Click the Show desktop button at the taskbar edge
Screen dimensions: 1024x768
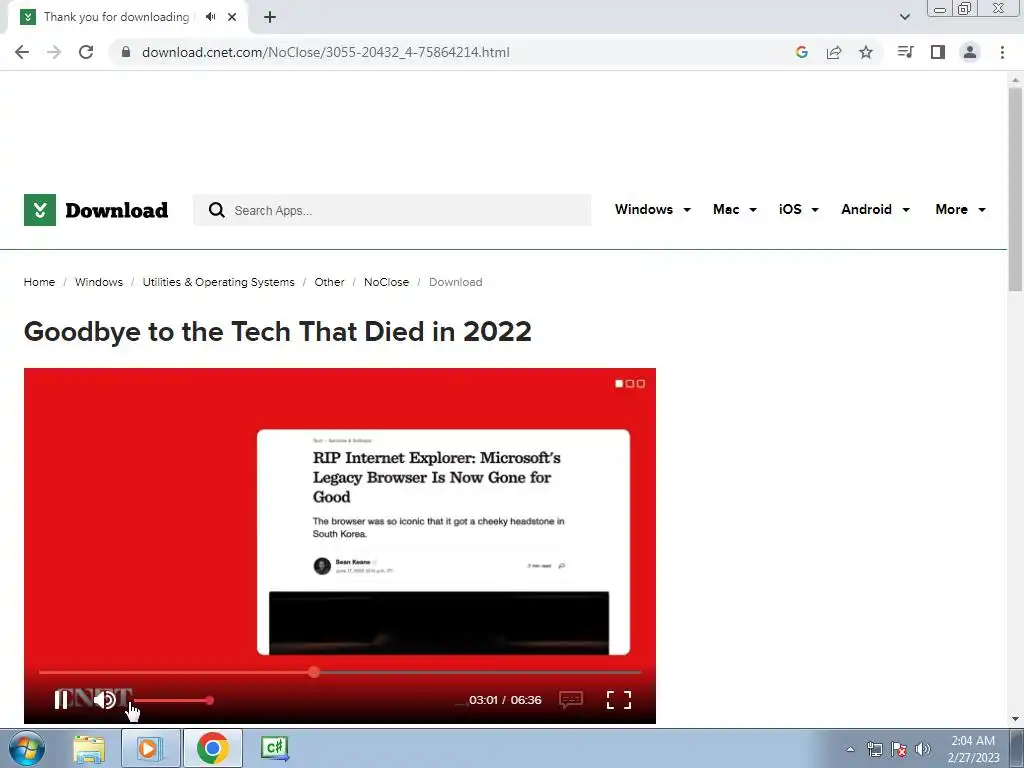tap(1018, 748)
